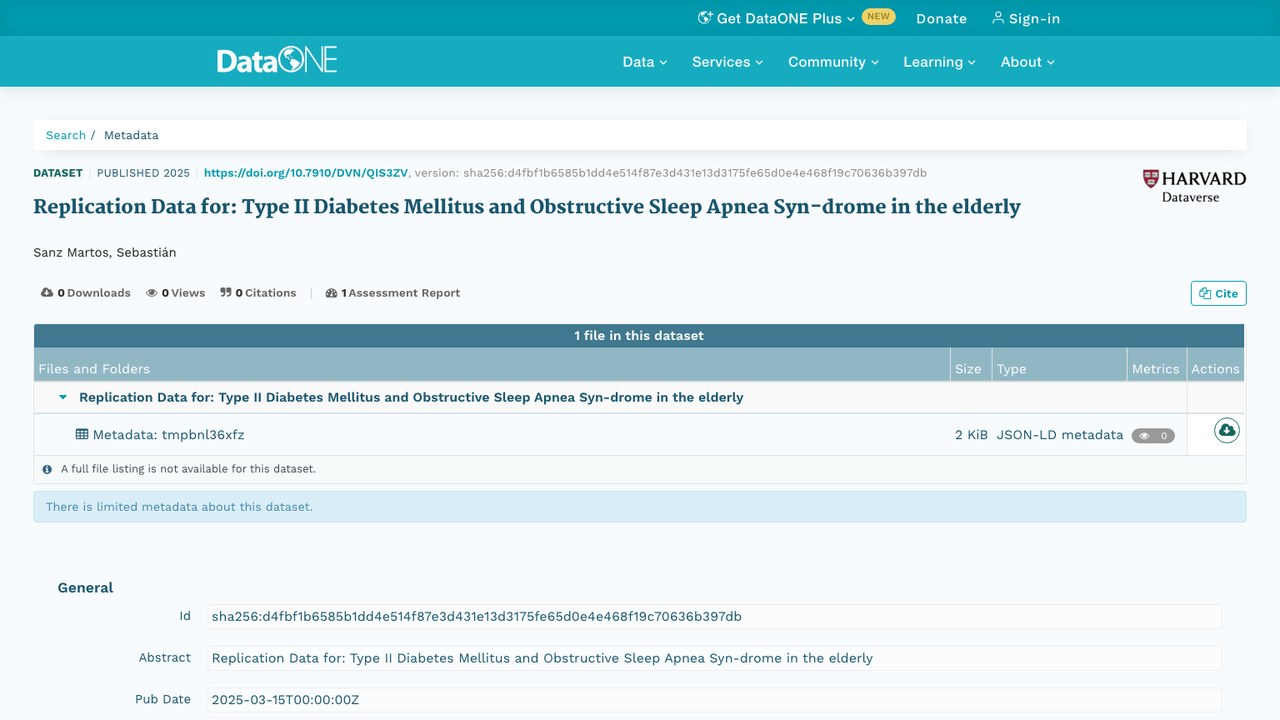Collapse the Replication Data folder row
The height and width of the screenshot is (720, 1280).
[x=63, y=397]
